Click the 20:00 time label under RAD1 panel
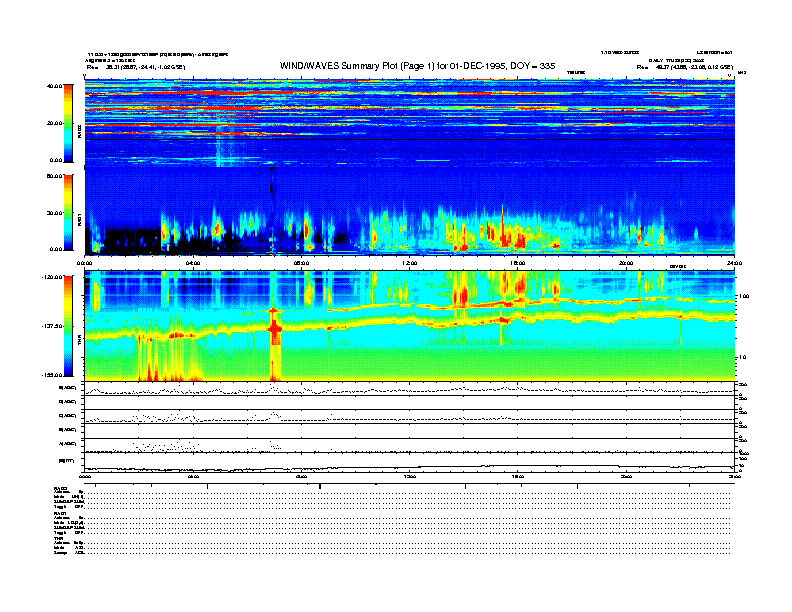This screenshot has height=612, width=792. (626, 263)
